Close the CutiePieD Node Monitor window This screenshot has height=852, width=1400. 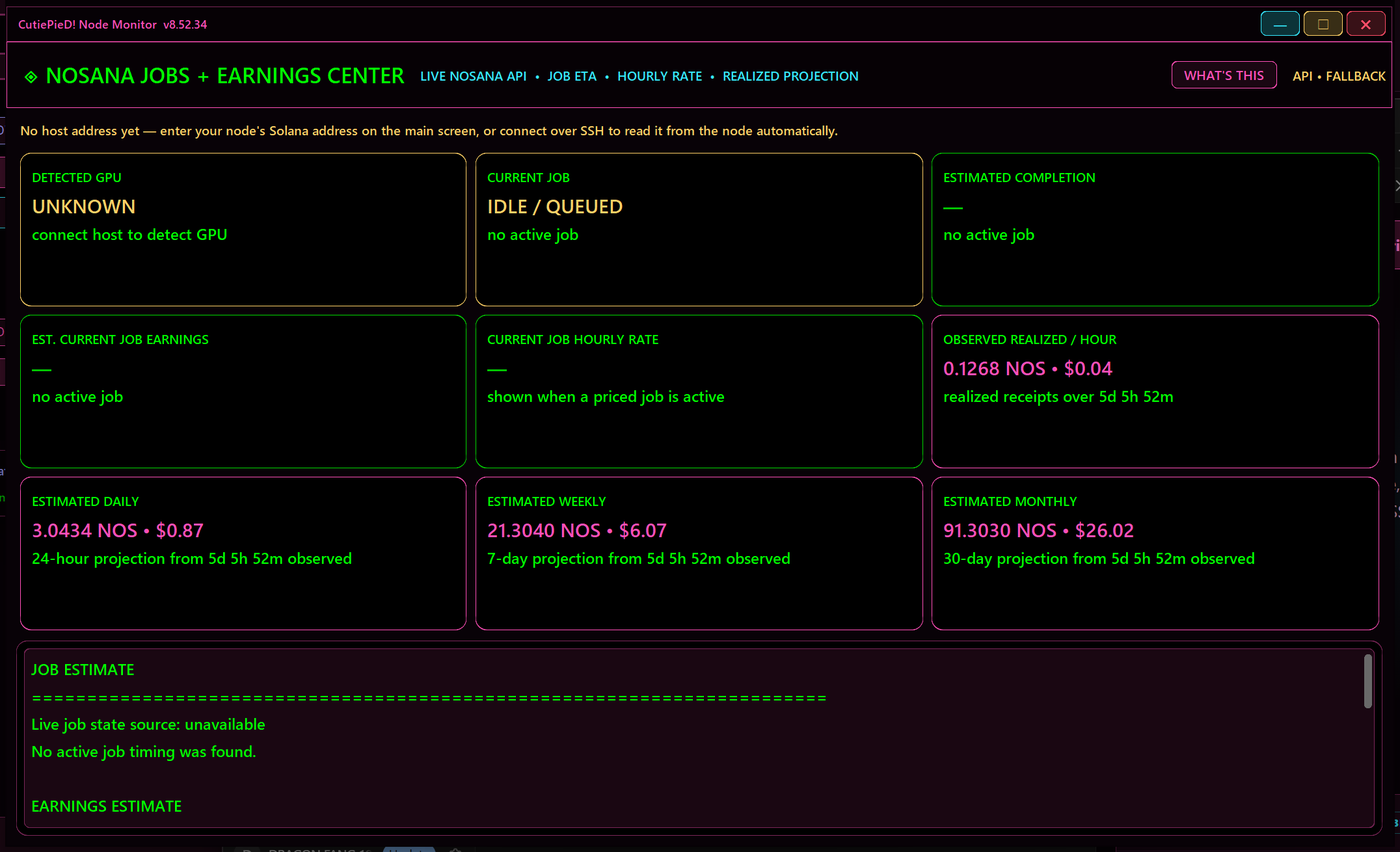point(1366,24)
